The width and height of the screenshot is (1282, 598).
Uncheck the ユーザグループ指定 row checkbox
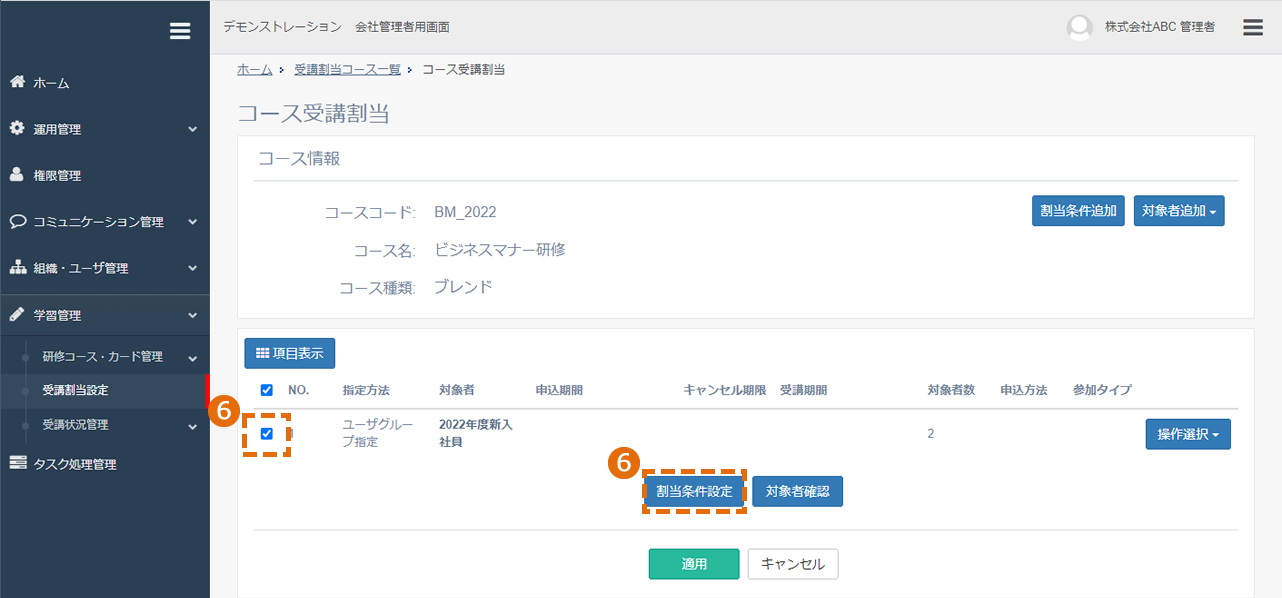click(266, 433)
